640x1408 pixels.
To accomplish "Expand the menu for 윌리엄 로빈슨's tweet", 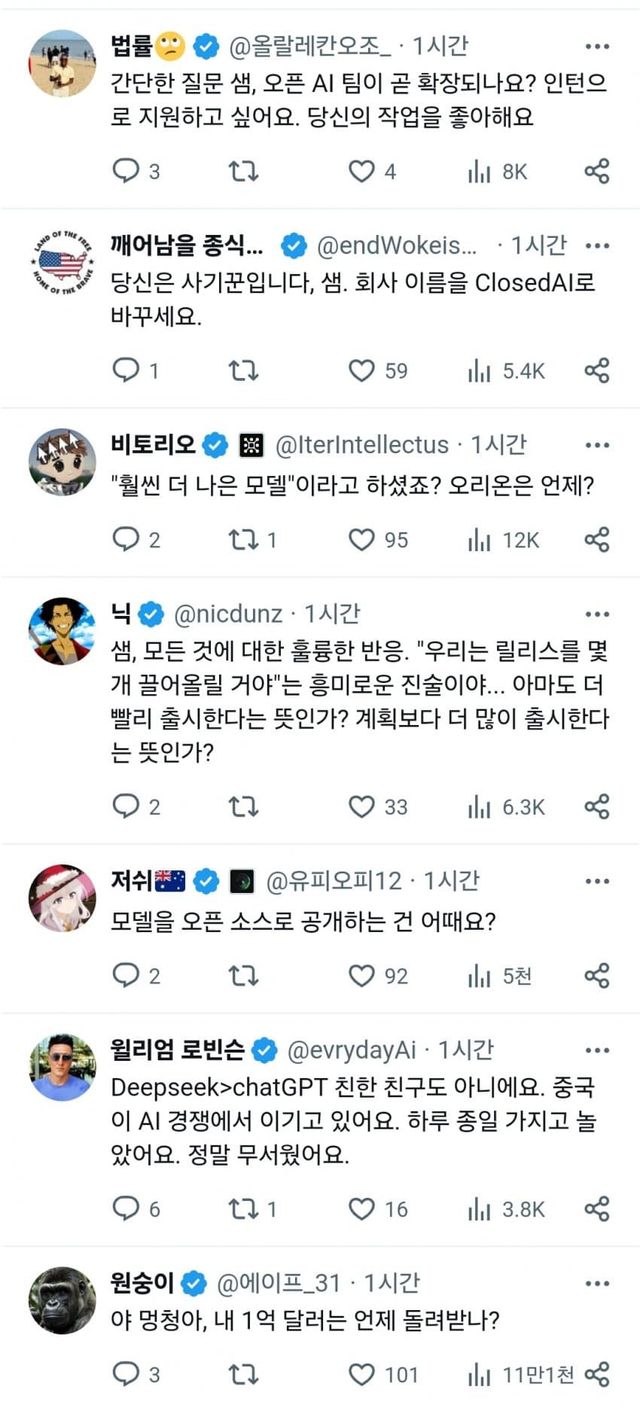I will click(x=597, y=1050).
